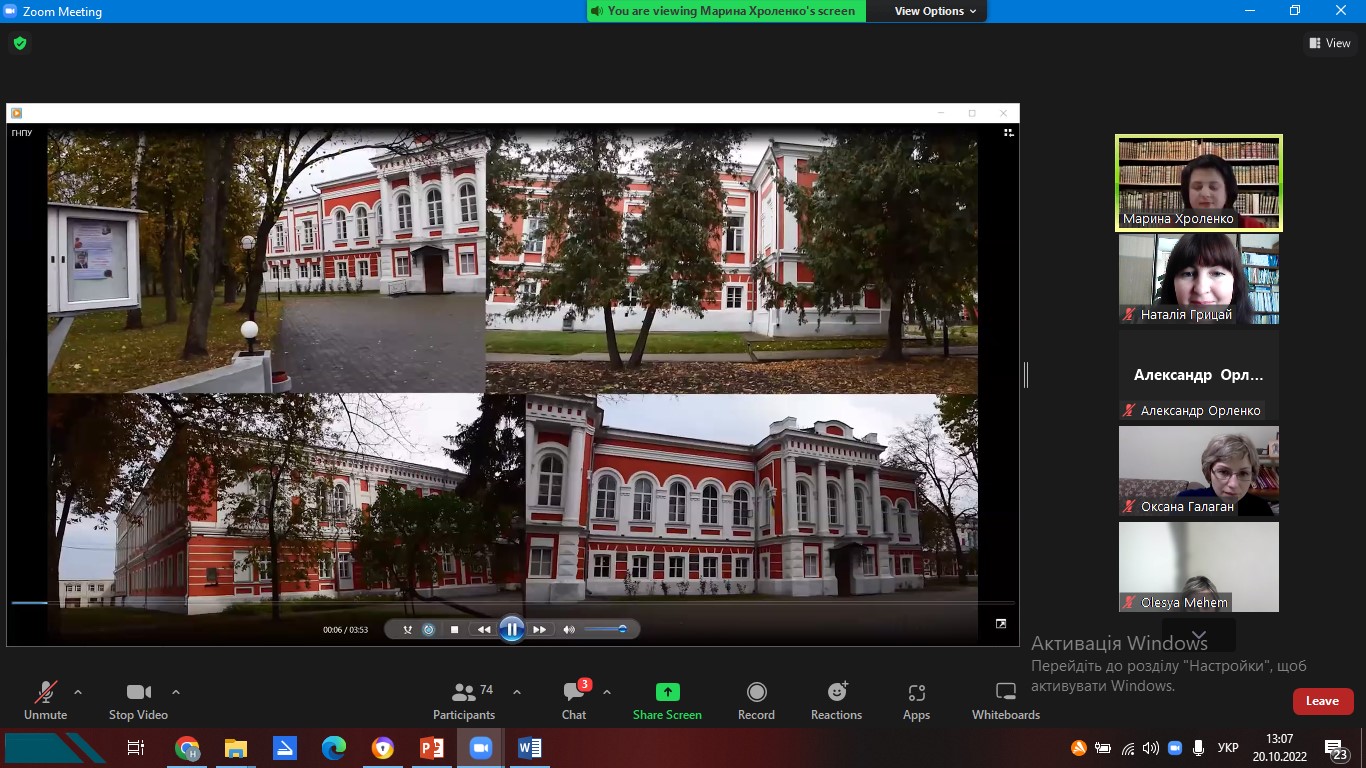The height and width of the screenshot is (768, 1366).
Task: Select Оксана Галаган video thumbnail
Action: point(1198,471)
